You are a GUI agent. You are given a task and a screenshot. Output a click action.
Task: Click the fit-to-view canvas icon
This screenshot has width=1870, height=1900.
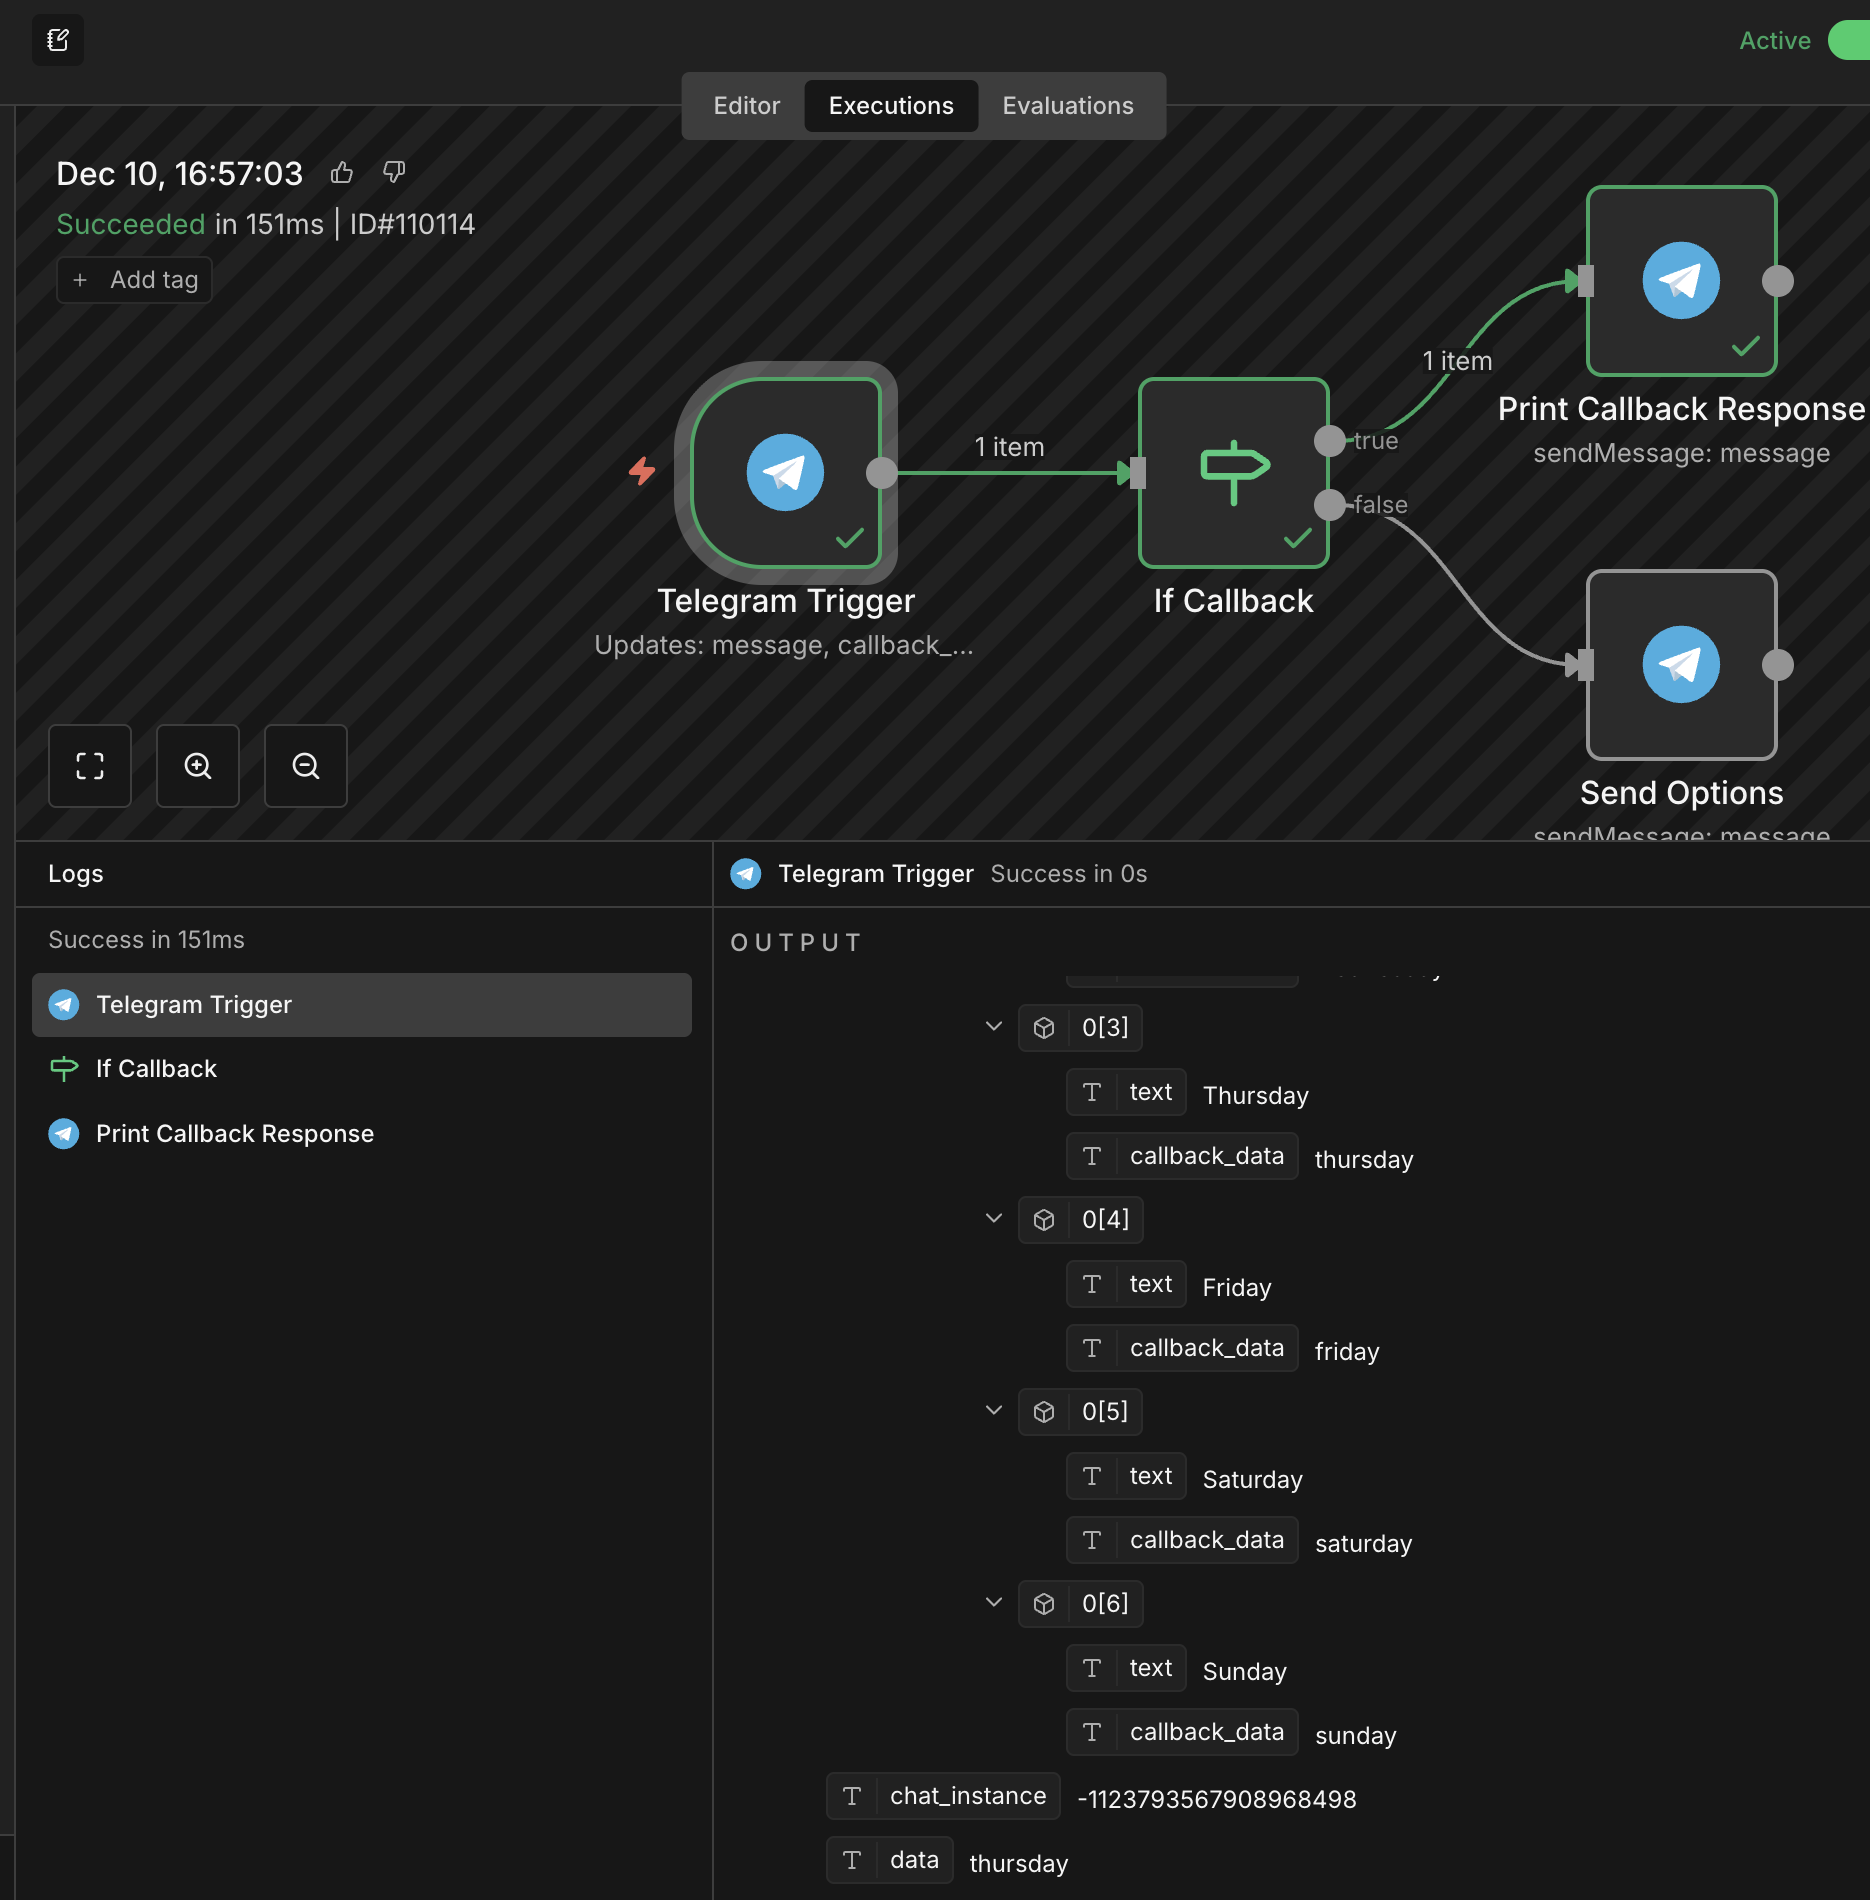click(90, 766)
